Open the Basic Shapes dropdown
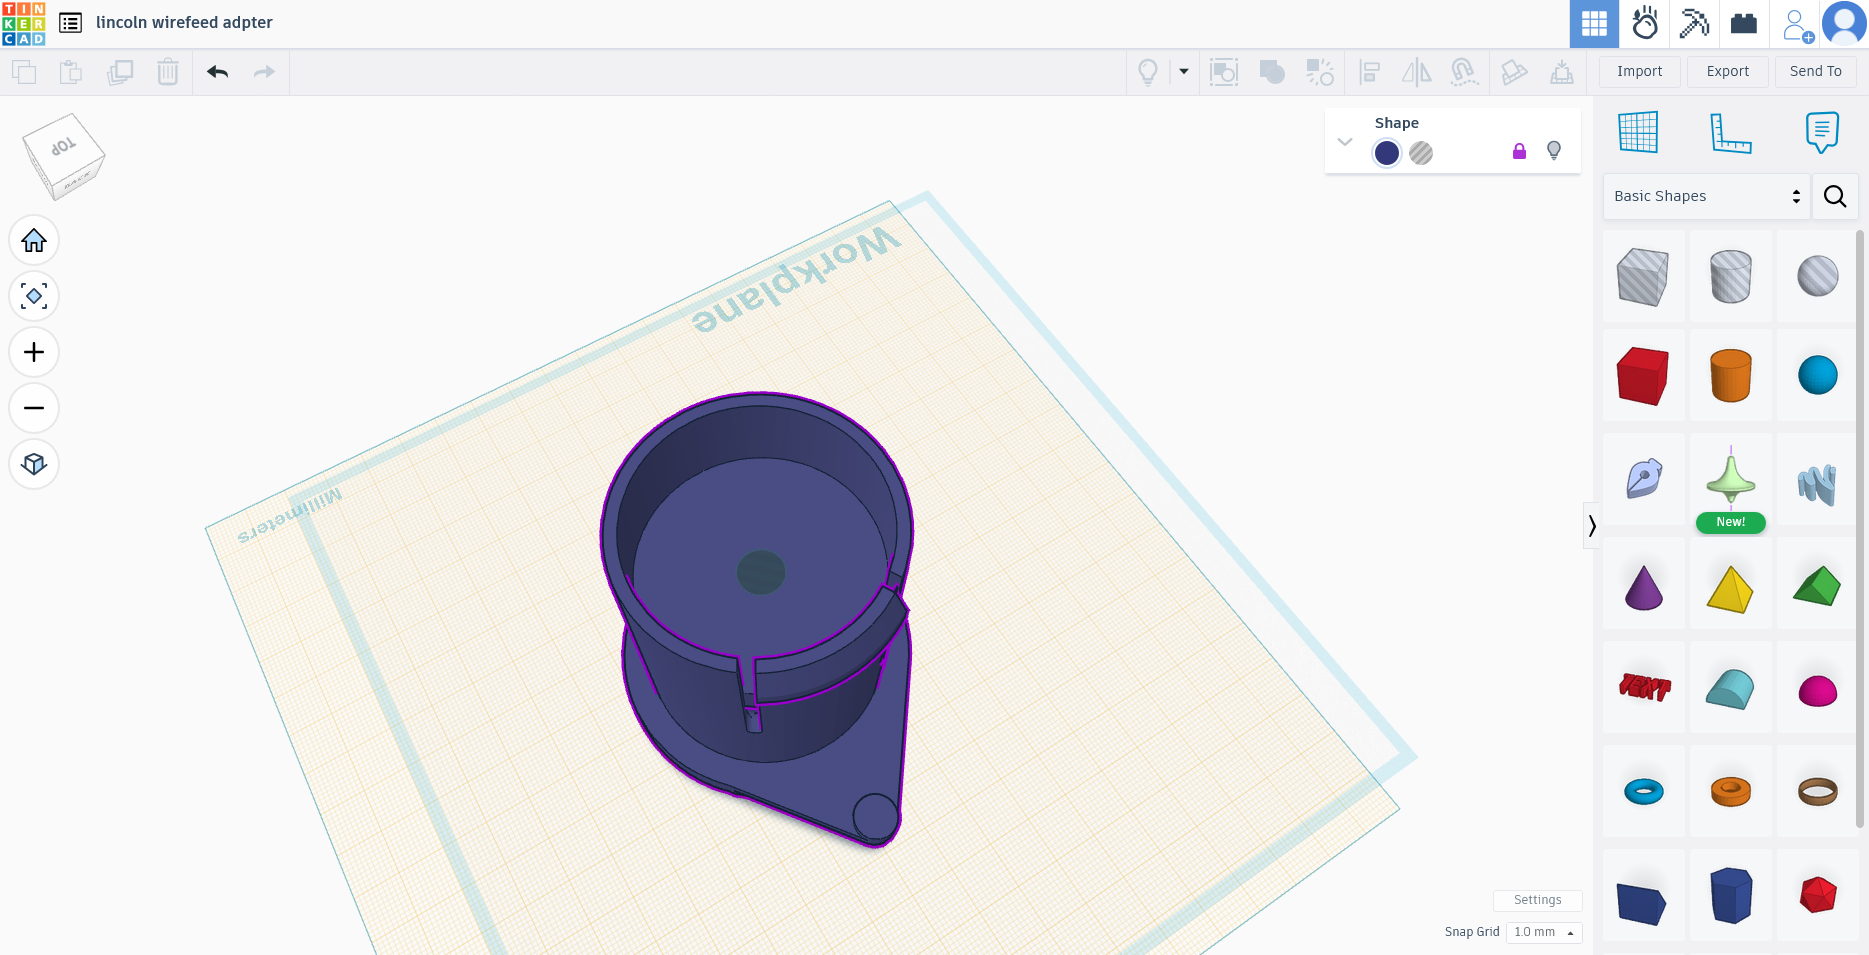The height and width of the screenshot is (955, 1869). [1706, 196]
